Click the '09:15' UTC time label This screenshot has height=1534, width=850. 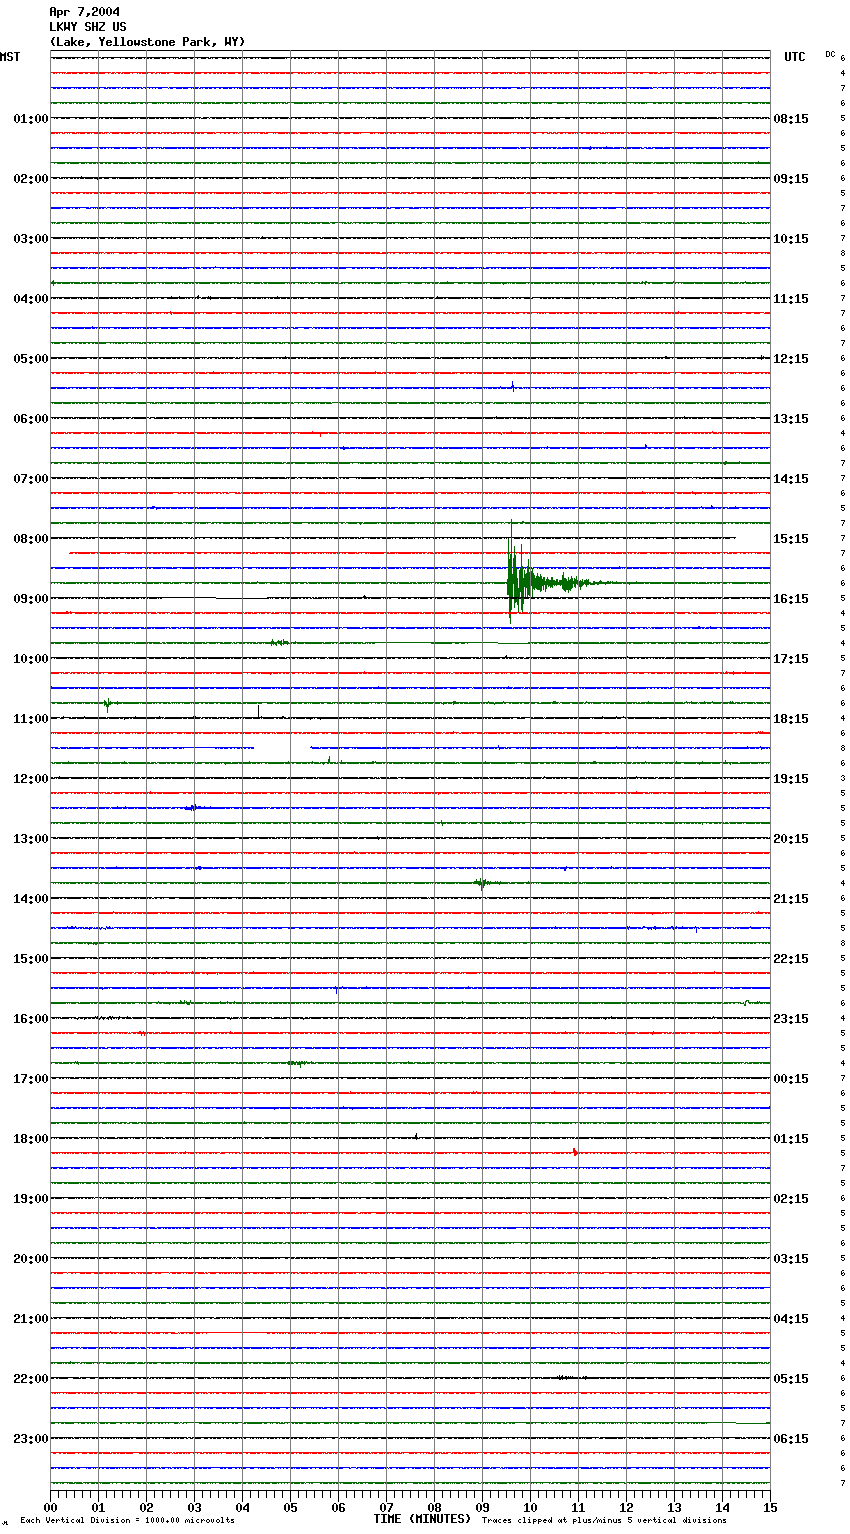pos(791,179)
